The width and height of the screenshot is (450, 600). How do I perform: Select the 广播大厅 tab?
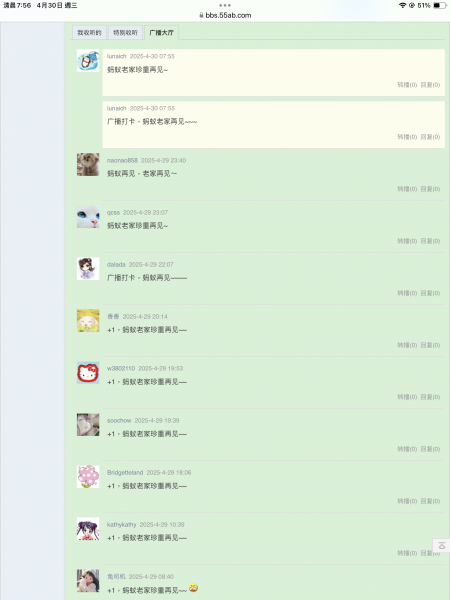pos(161,33)
